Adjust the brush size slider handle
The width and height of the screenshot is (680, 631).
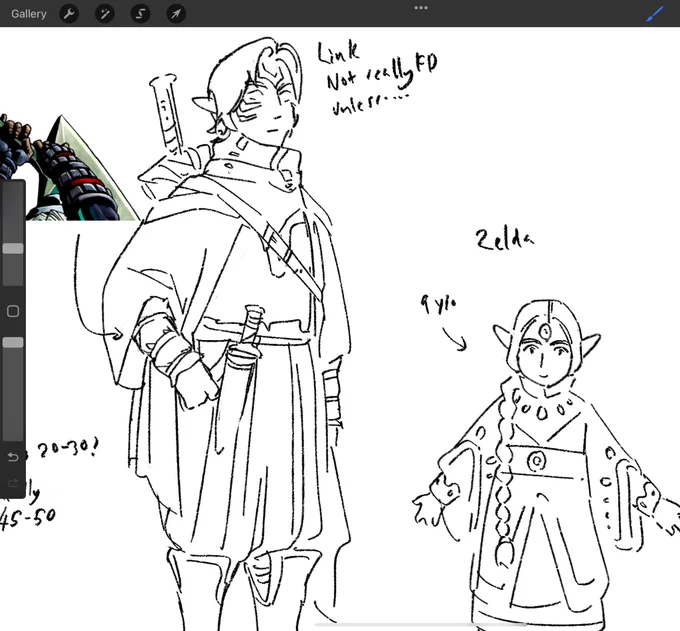click(x=13, y=248)
